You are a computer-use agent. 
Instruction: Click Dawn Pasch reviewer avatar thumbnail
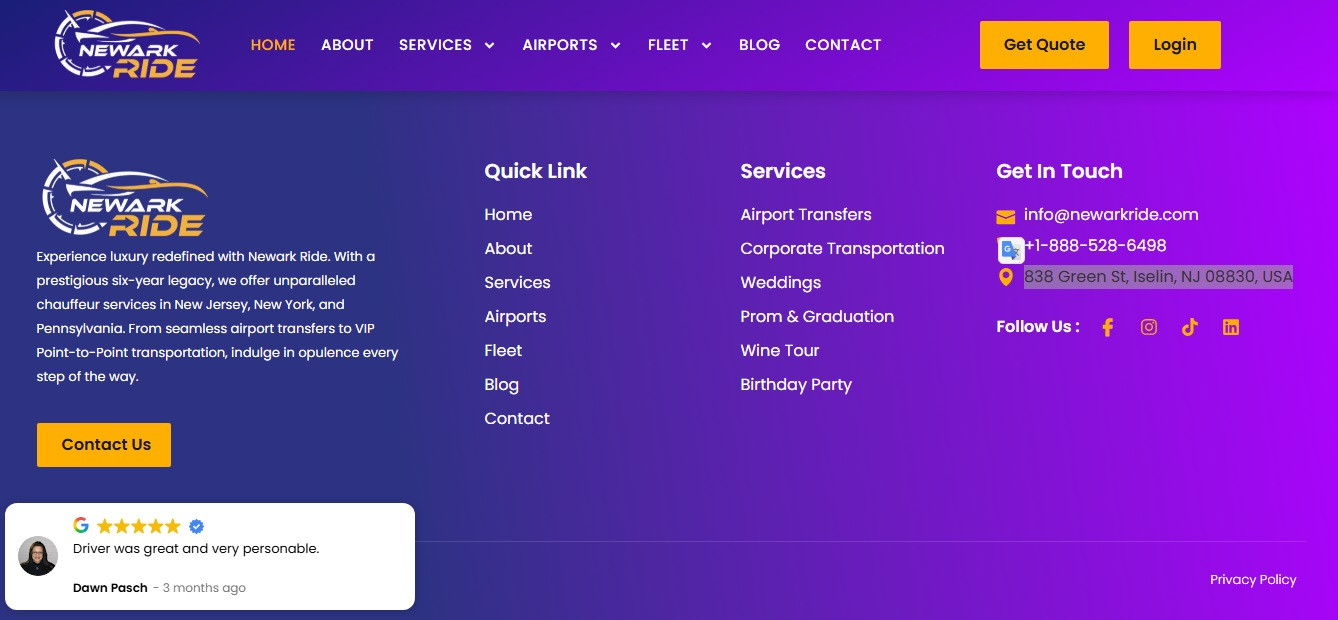(x=38, y=556)
